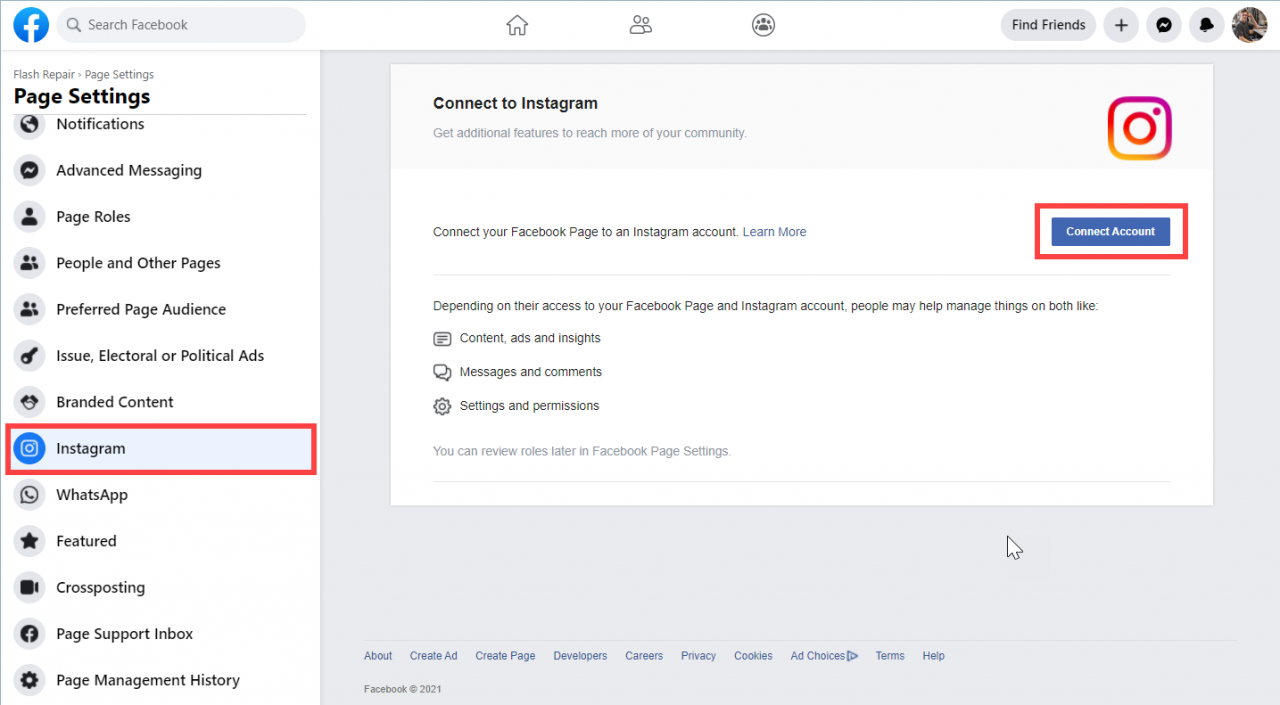Click the Instagram sidebar icon
This screenshot has width=1280, height=705.
(x=30, y=448)
